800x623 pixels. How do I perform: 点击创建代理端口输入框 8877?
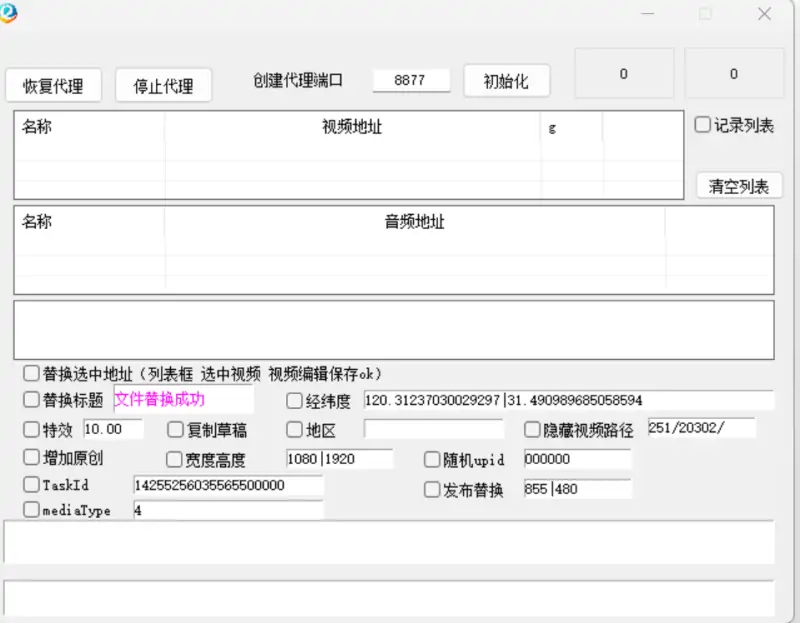(411, 80)
